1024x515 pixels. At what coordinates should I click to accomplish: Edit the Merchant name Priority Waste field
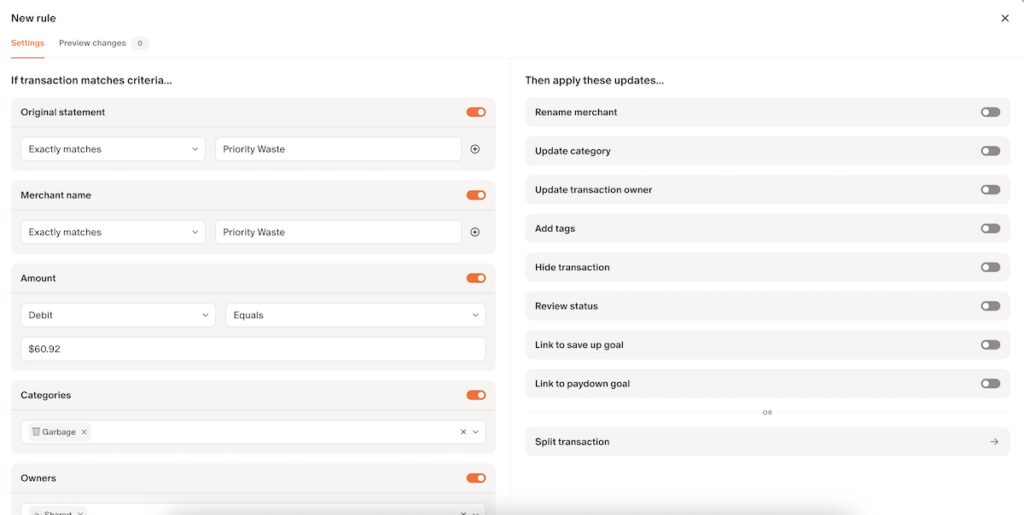(x=338, y=232)
